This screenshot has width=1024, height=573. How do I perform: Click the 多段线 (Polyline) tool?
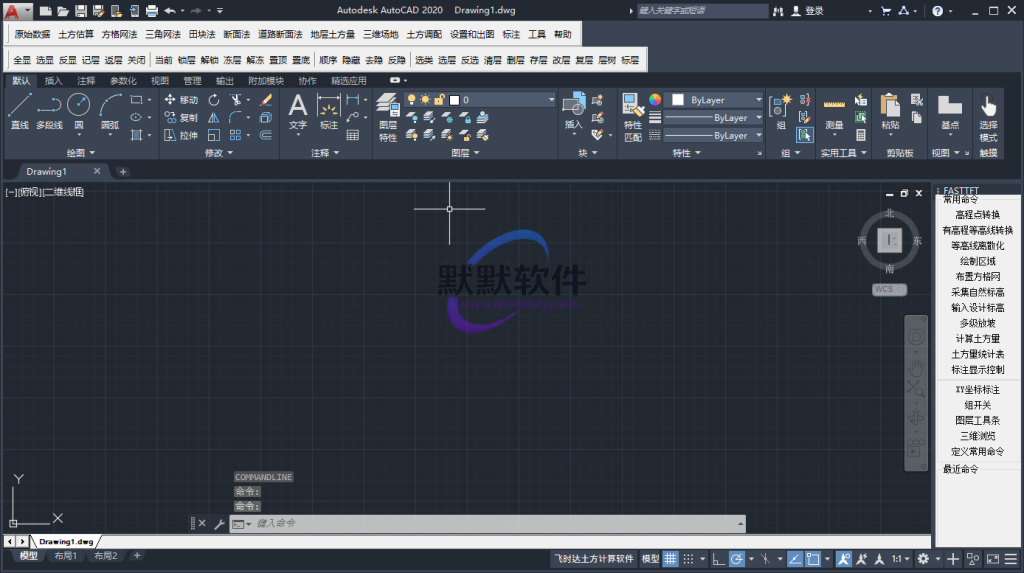click(49, 110)
